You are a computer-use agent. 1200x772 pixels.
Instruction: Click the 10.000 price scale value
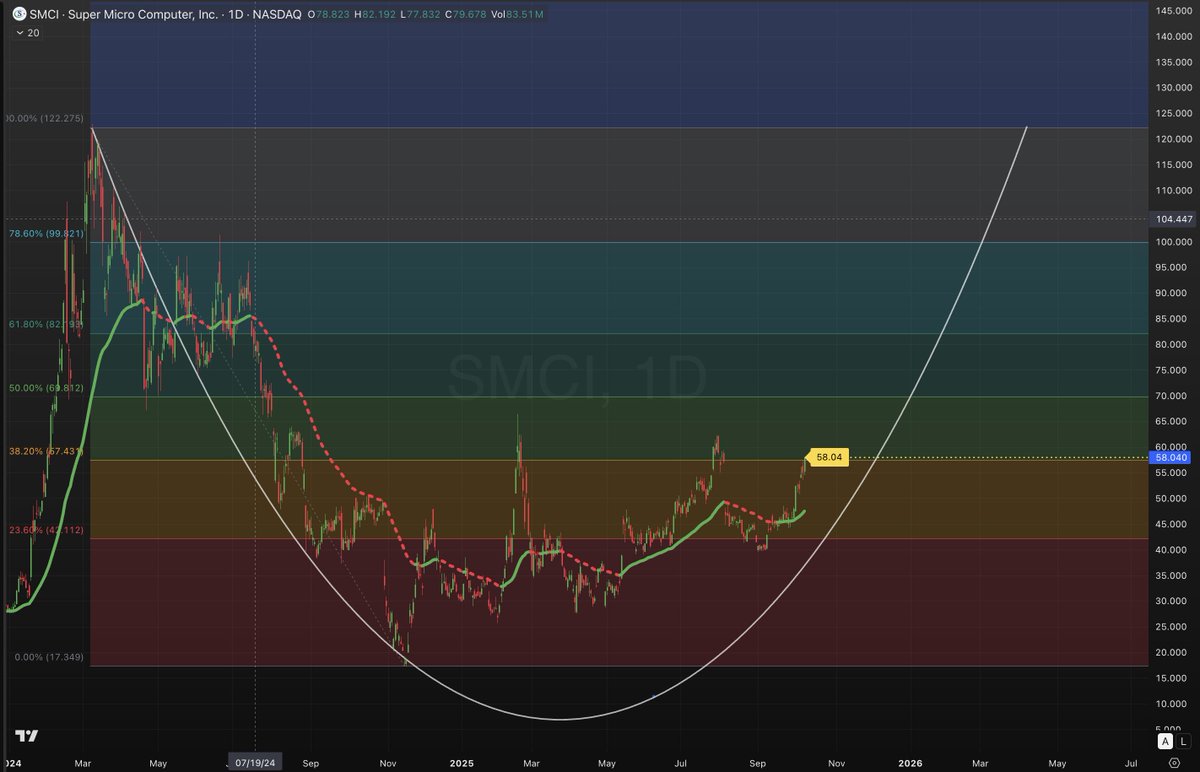click(x=1172, y=704)
